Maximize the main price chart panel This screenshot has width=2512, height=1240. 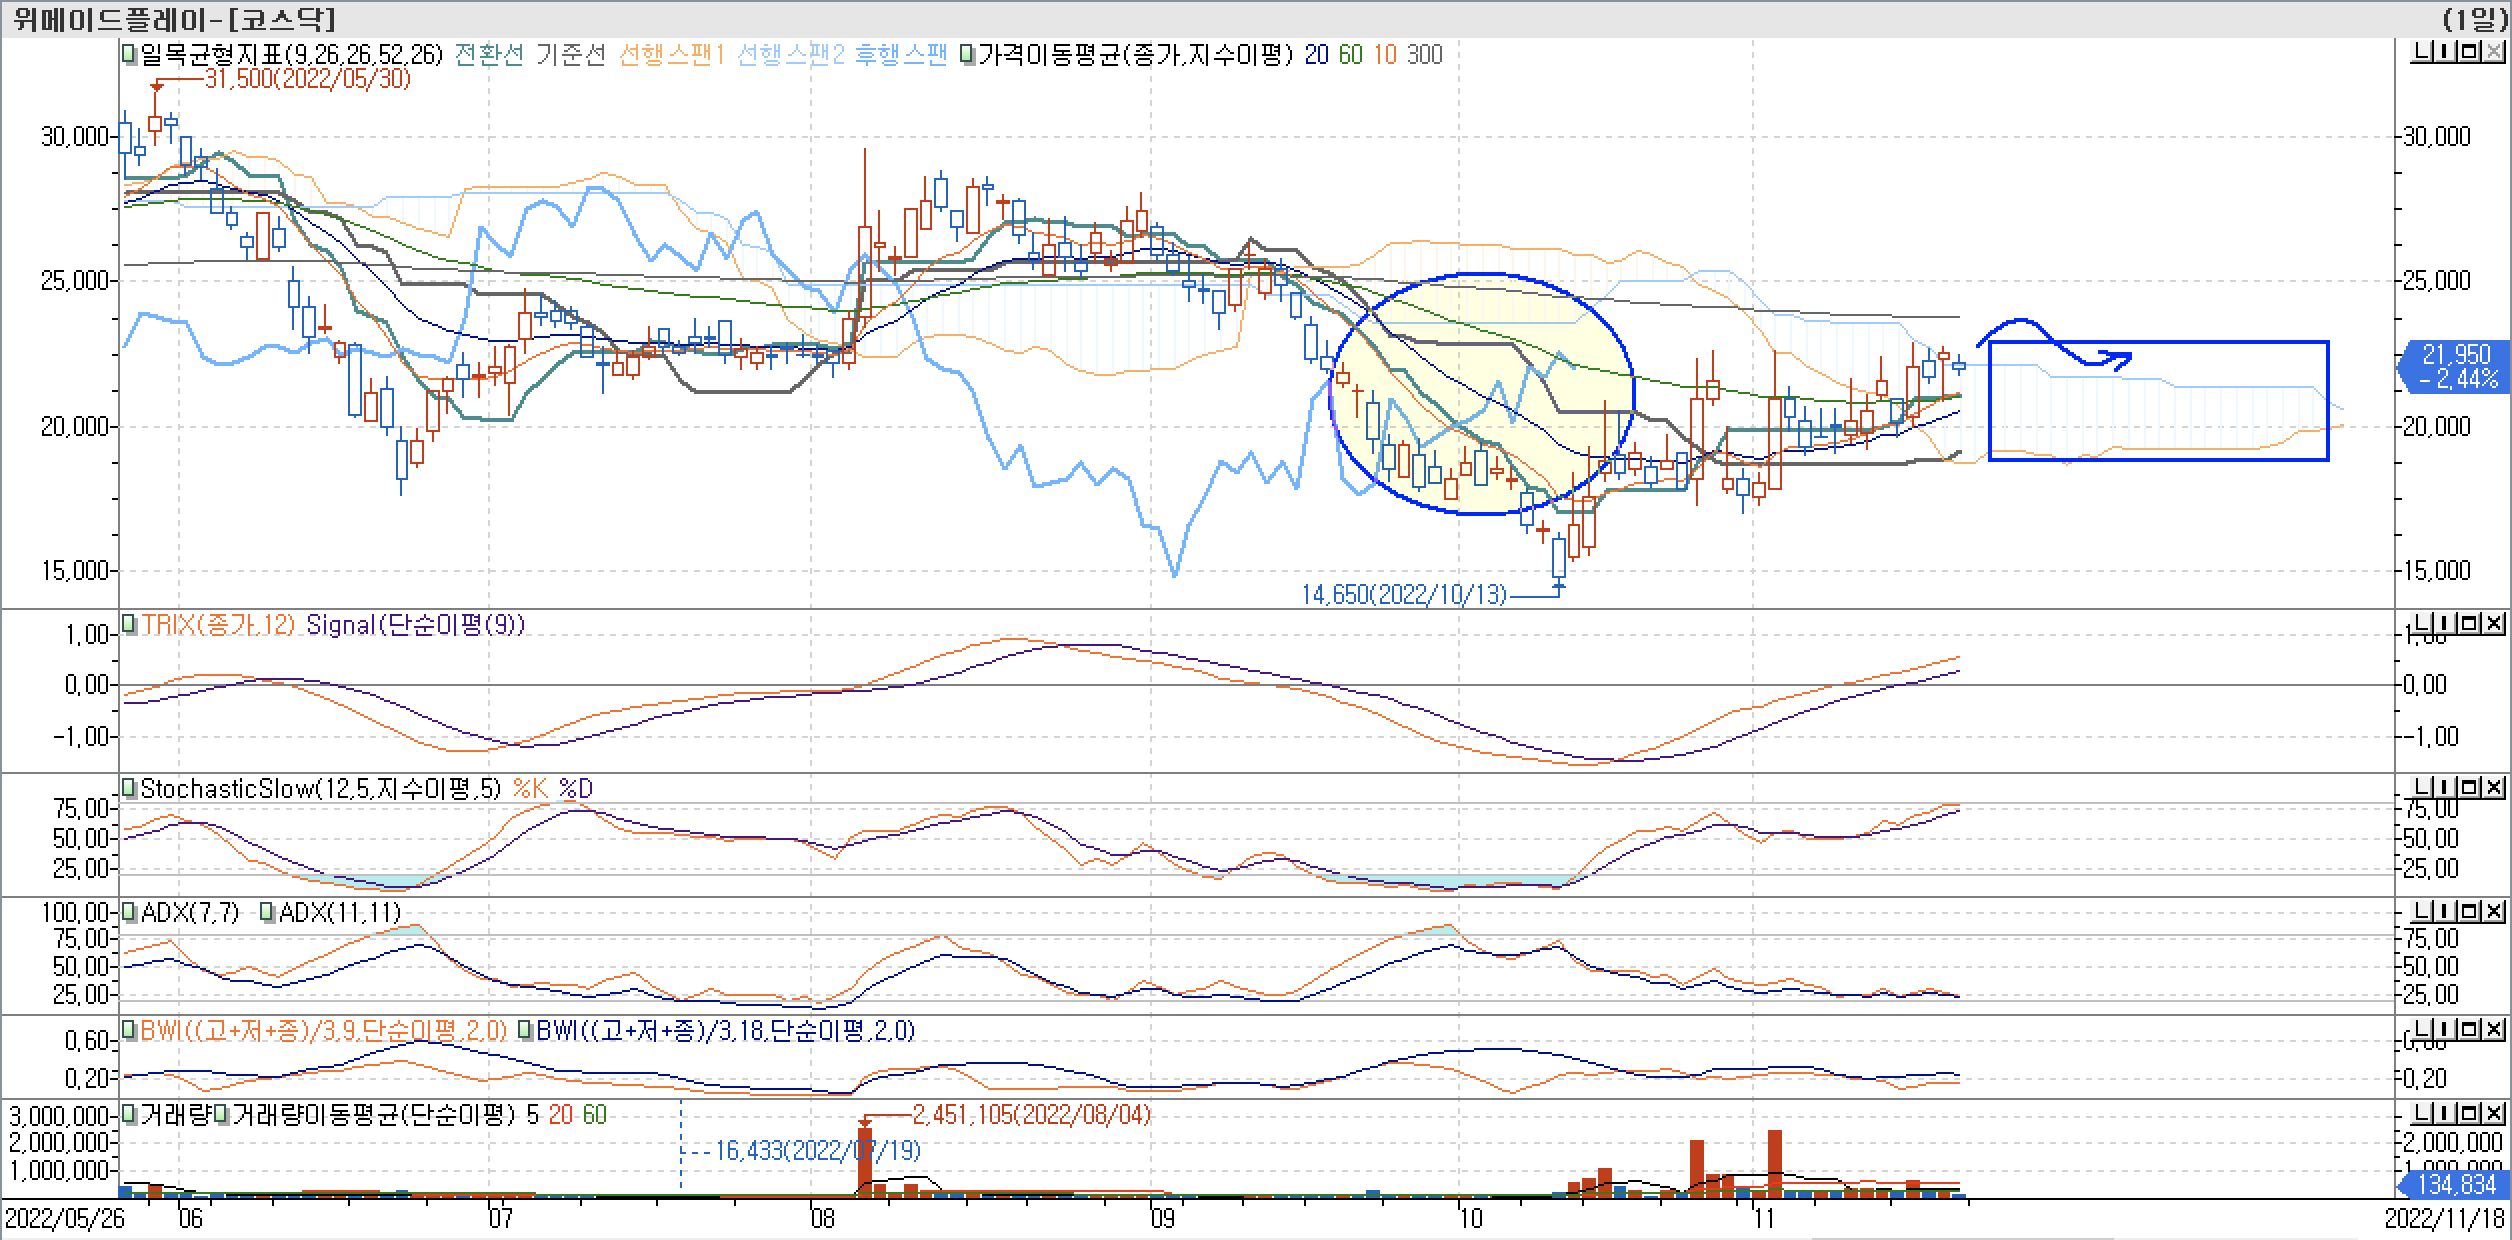point(2468,51)
